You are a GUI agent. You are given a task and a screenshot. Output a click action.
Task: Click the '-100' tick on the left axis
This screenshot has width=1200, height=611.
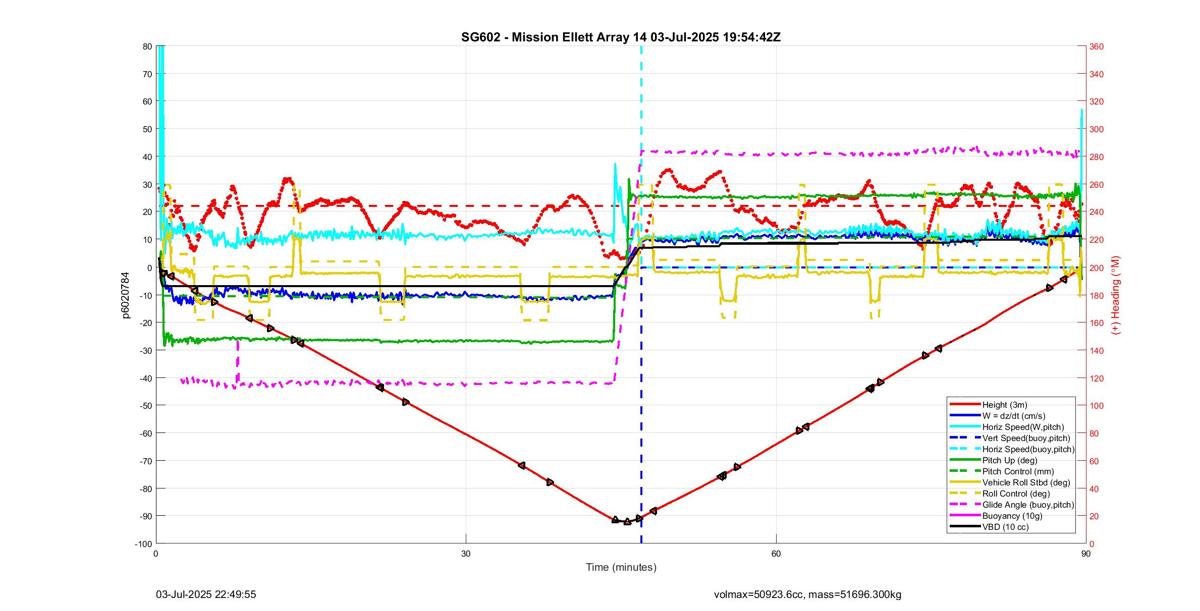click(x=142, y=543)
